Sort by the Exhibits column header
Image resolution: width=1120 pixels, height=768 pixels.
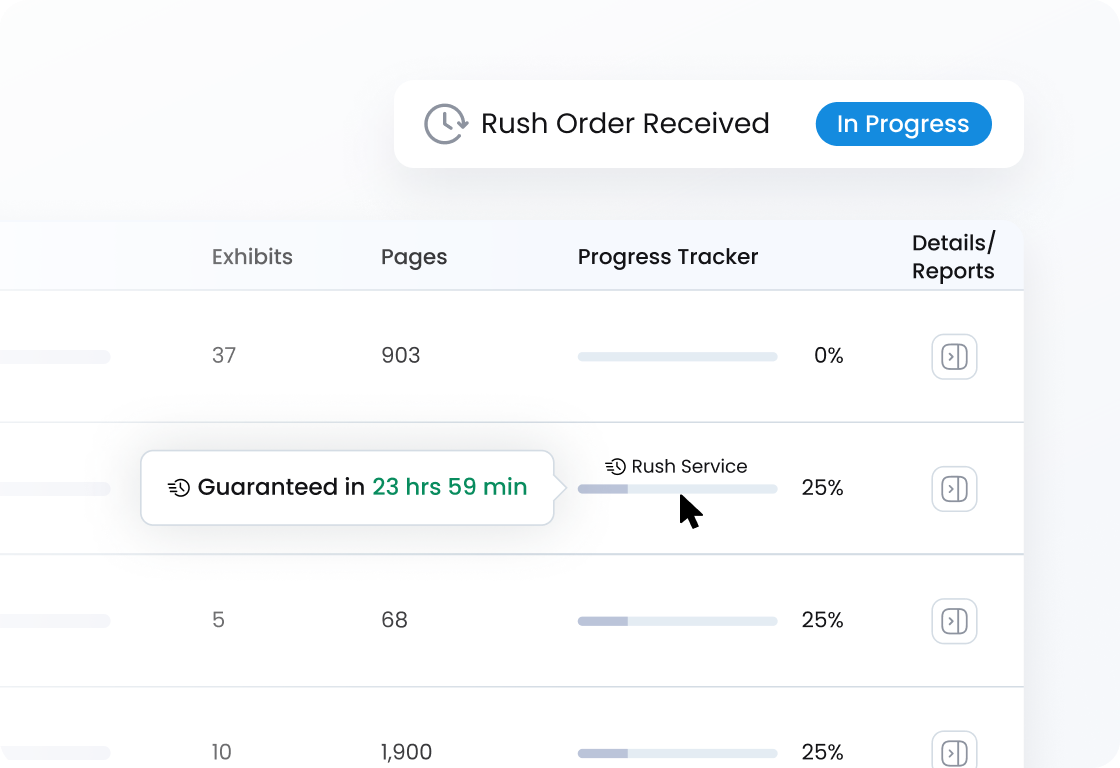[252, 257]
